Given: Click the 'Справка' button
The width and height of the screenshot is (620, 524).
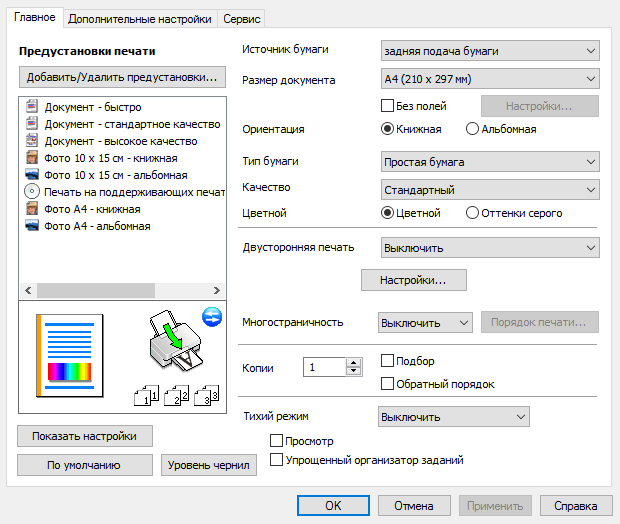Looking at the screenshot, I should point(576,505).
